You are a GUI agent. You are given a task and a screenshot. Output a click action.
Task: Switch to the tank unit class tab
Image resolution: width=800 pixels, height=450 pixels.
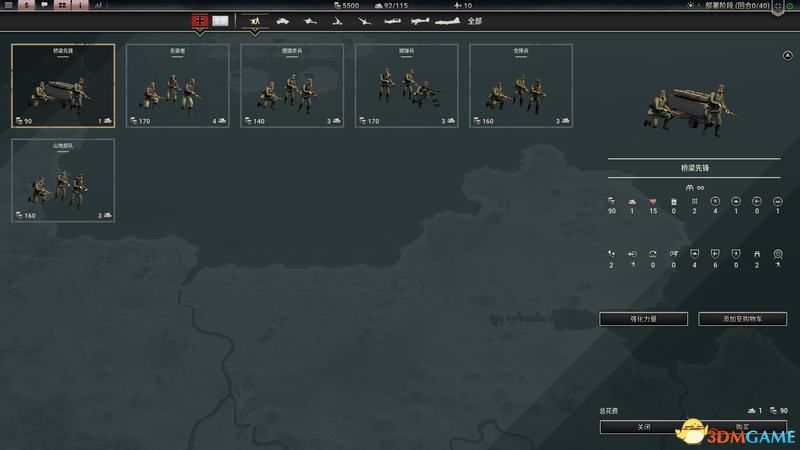point(282,21)
